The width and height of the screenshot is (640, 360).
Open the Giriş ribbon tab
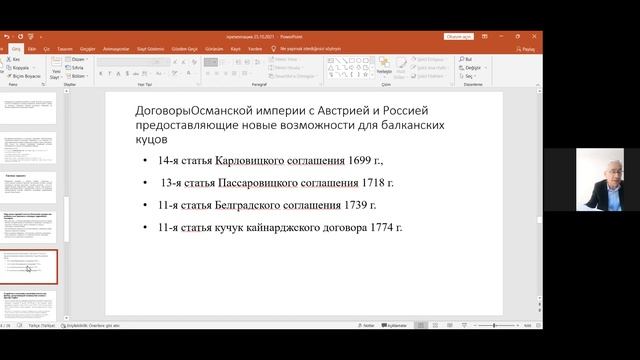pyautogui.click(x=16, y=49)
